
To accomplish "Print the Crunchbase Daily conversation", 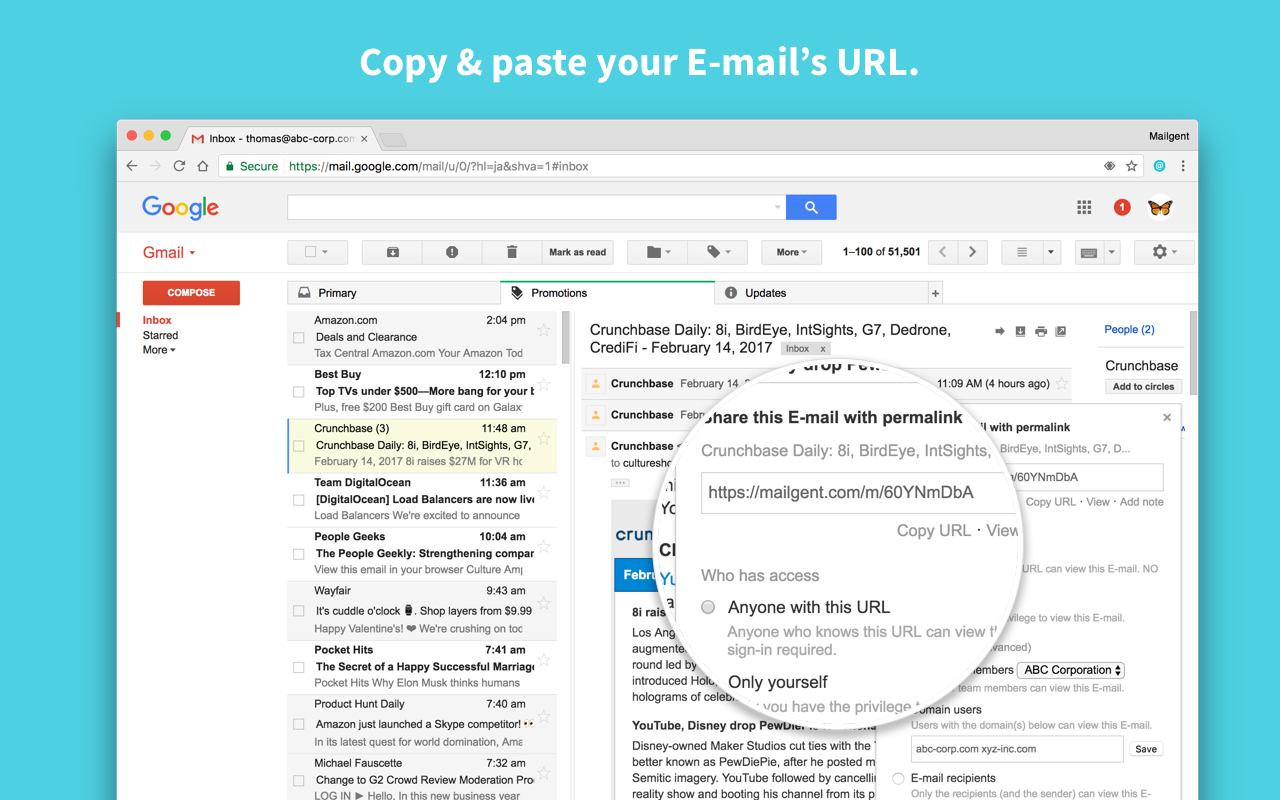I will pos(1041,331).
